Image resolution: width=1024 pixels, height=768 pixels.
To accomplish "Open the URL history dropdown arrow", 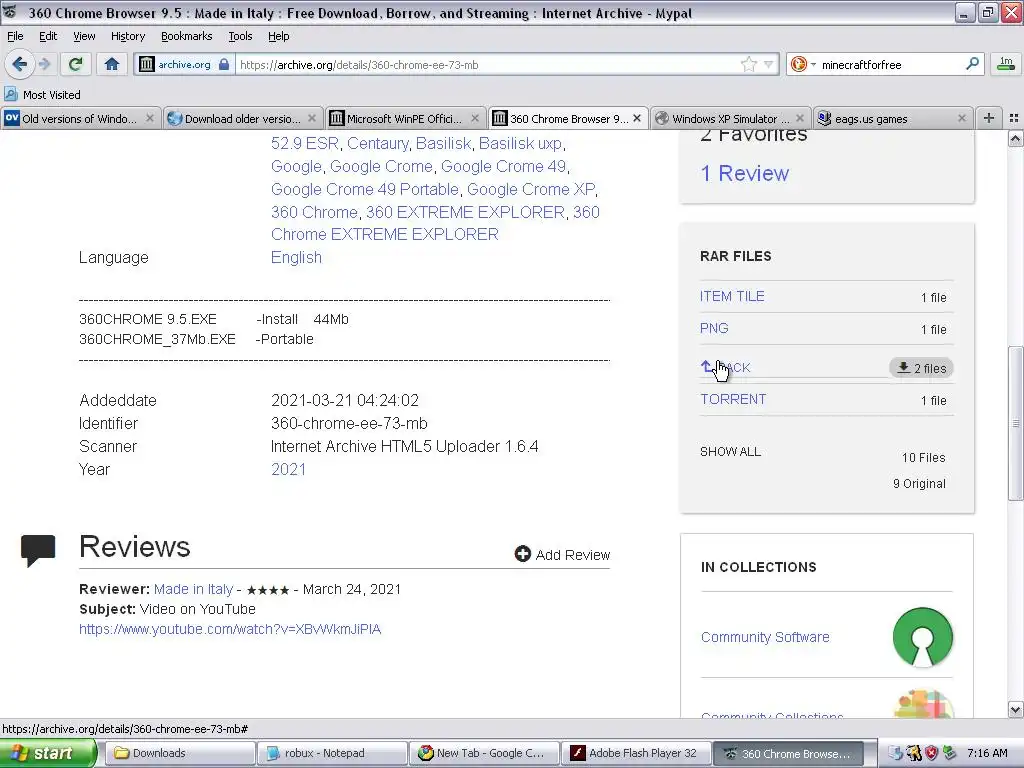I will click(x=769, y=64).
